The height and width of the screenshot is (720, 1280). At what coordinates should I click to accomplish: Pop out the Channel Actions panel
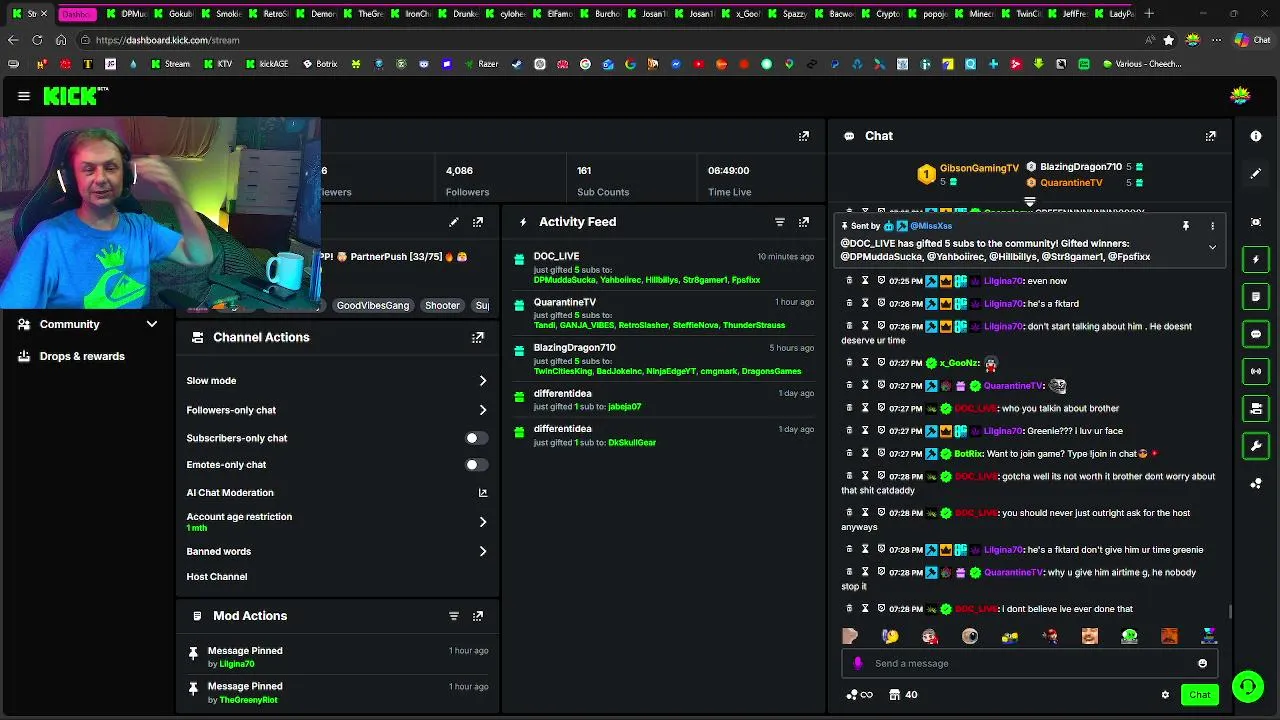(x=477, y=338)
